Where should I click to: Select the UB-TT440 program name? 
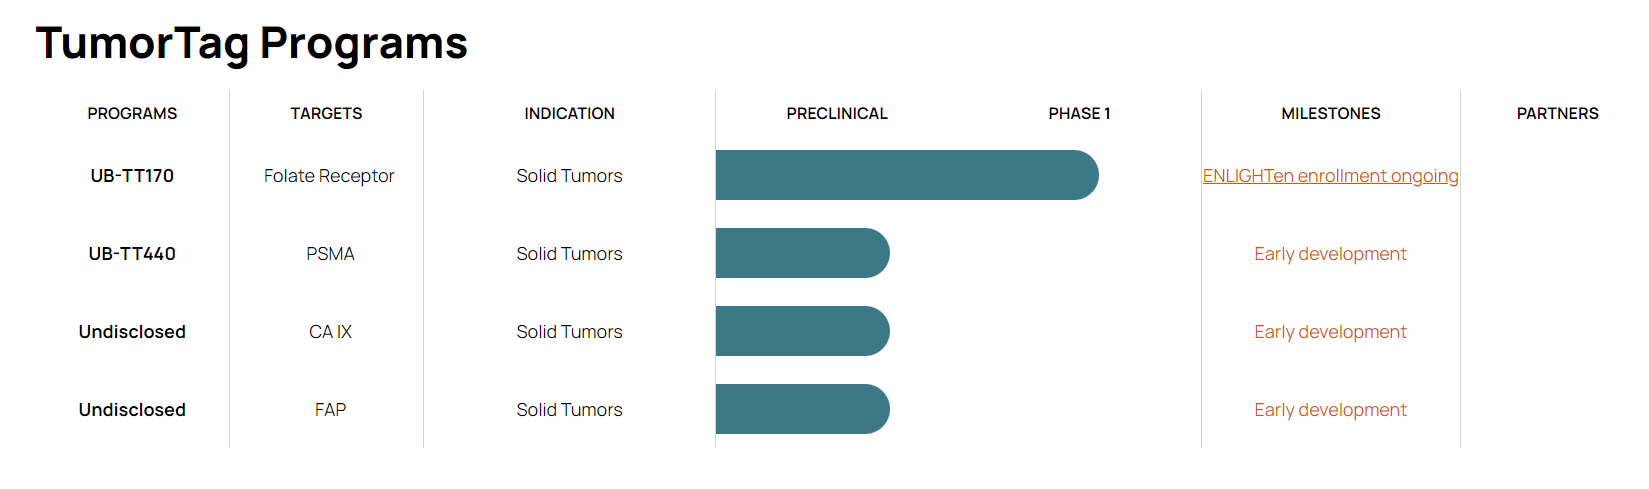point(132,254)
